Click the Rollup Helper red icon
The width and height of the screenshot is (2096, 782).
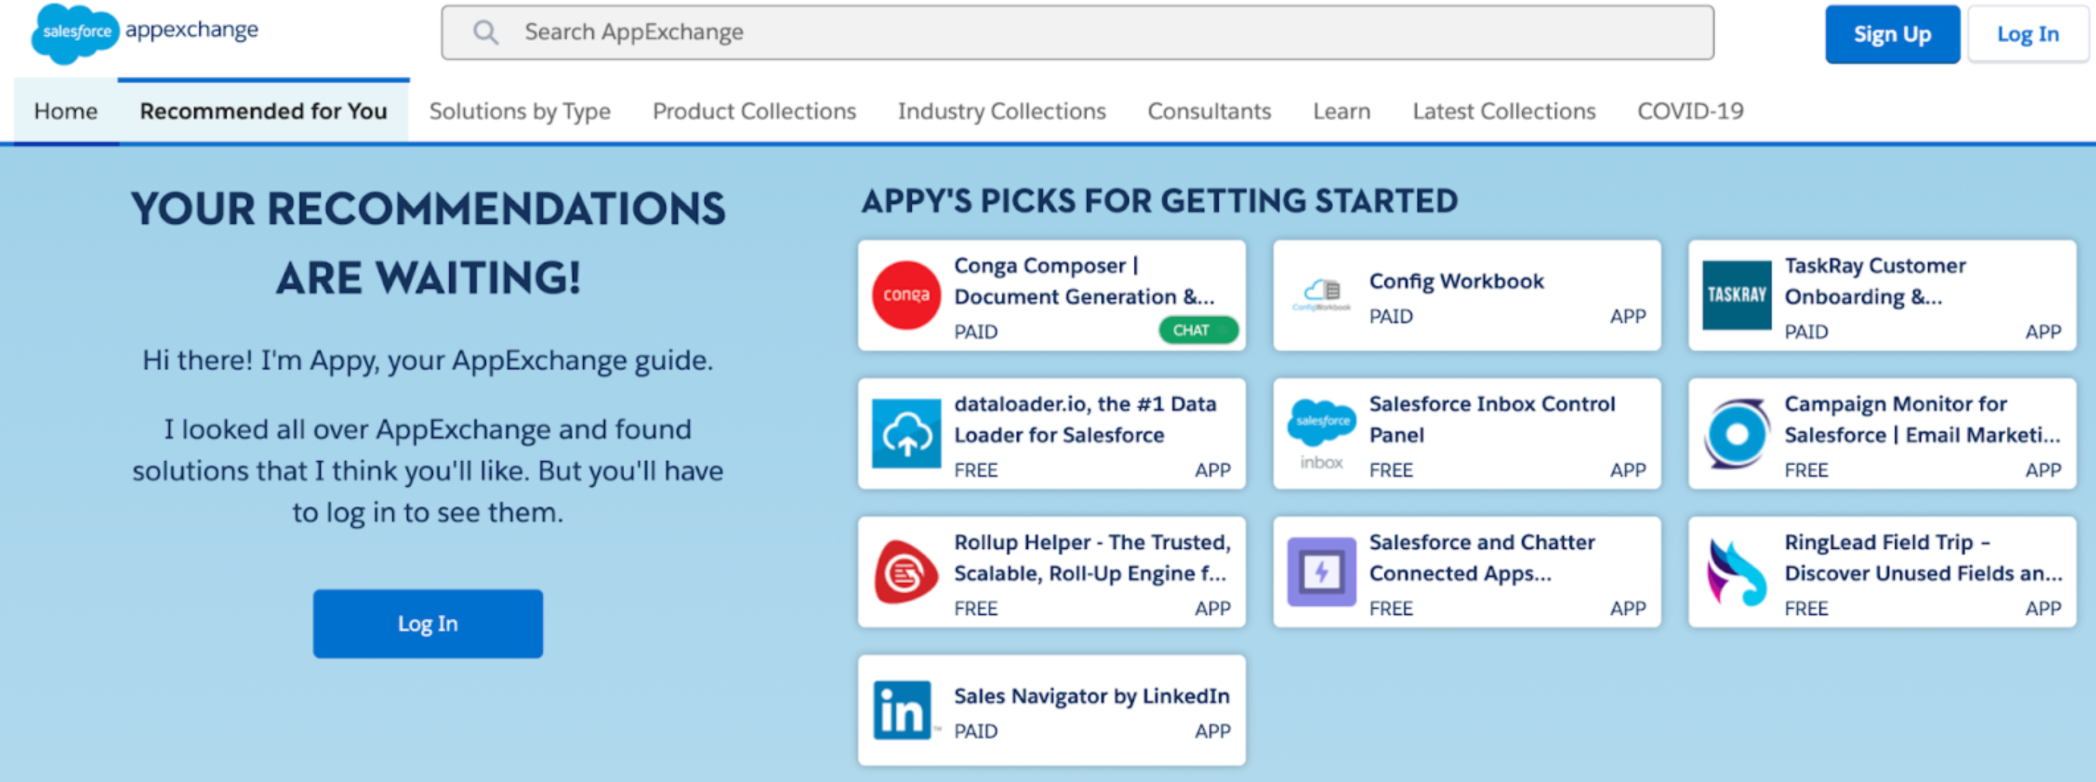906,572
